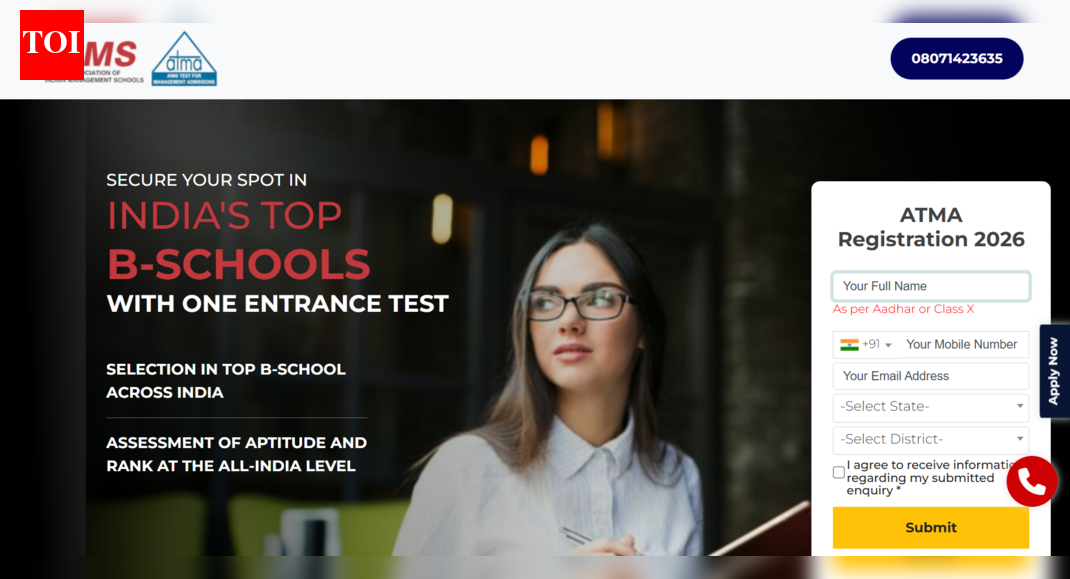Viewport: 1070px width, 579px height.
Task: Open the Select State dropdown
Action: pos(931,407)
